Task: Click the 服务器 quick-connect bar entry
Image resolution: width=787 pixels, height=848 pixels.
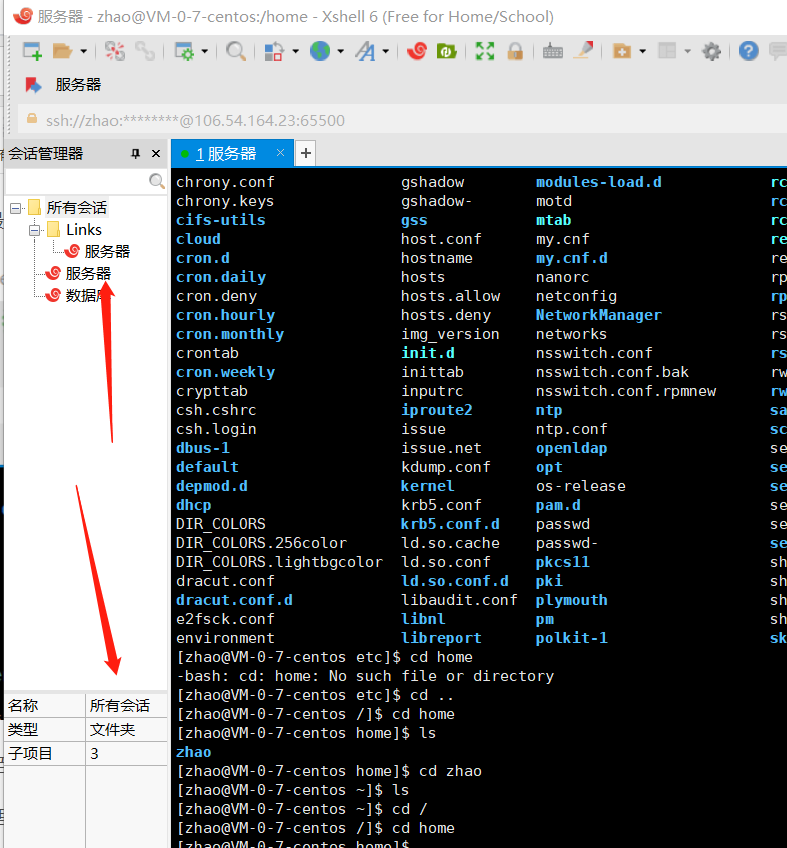Action: (78, 85)
